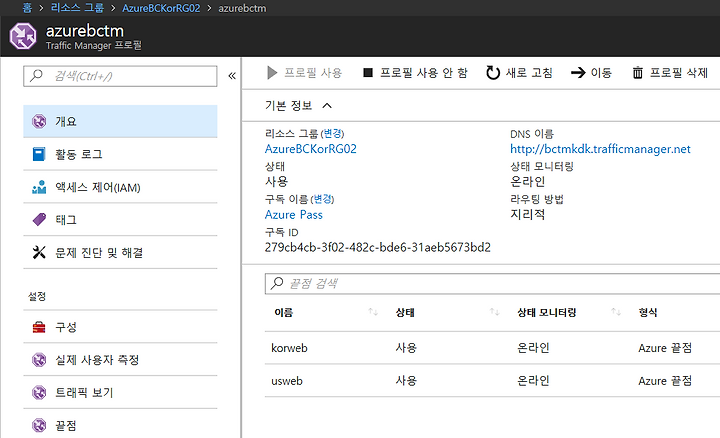Click the refresh circular arrow icon
This screenshot has height=438, width=720.
493,73
